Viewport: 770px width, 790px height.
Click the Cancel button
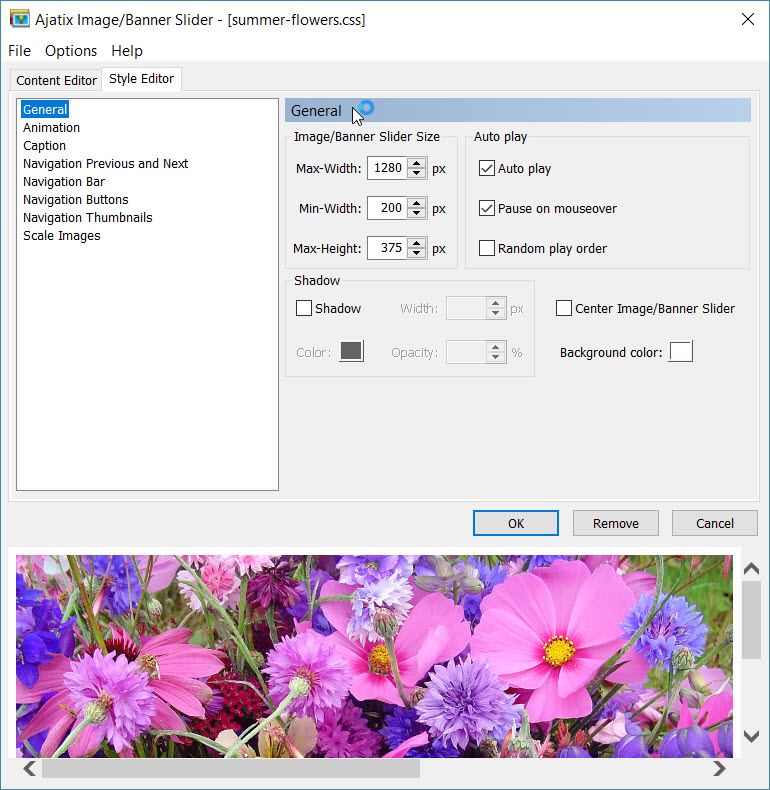pos(715,523)
